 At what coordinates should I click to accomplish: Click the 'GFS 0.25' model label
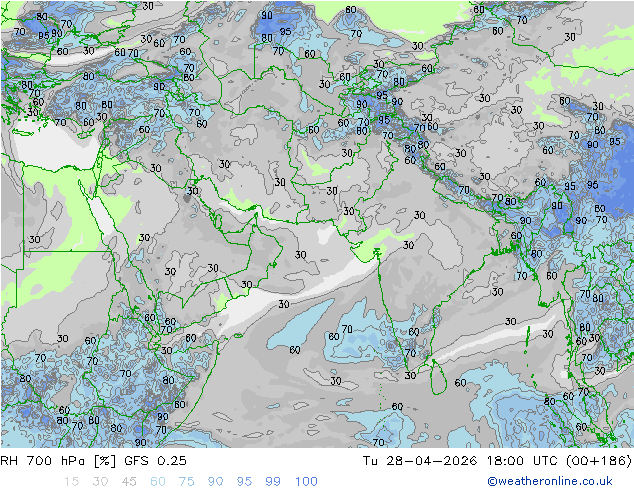click(155, 461)
